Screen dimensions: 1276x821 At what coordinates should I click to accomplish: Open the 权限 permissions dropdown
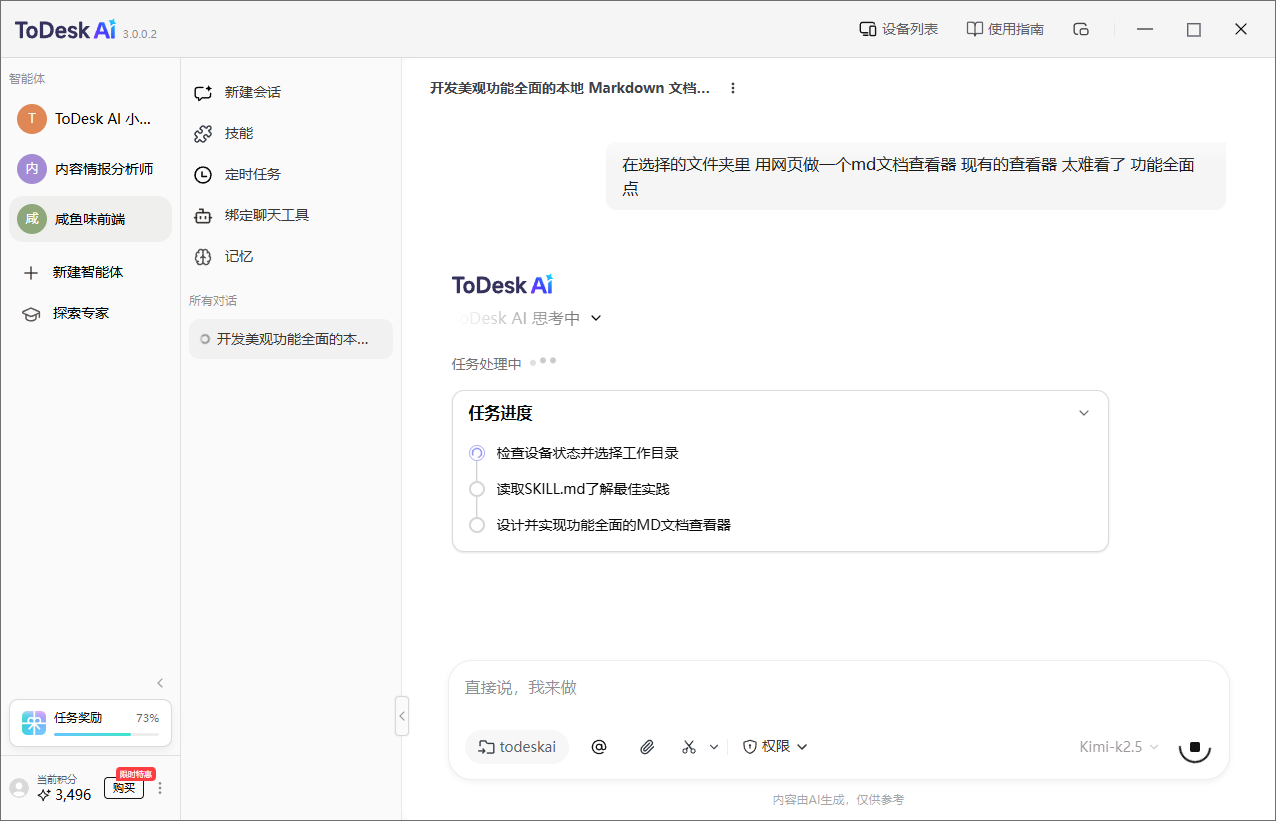pos(775,746)
